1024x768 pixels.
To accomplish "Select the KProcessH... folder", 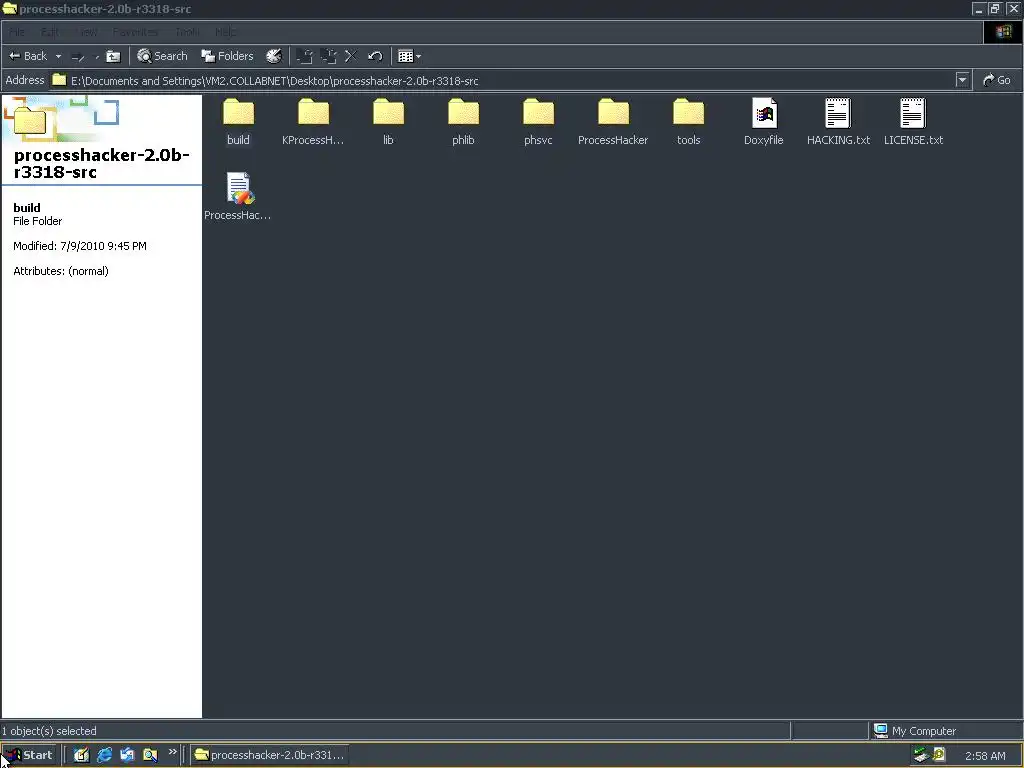I will click(x=313, y=121).
